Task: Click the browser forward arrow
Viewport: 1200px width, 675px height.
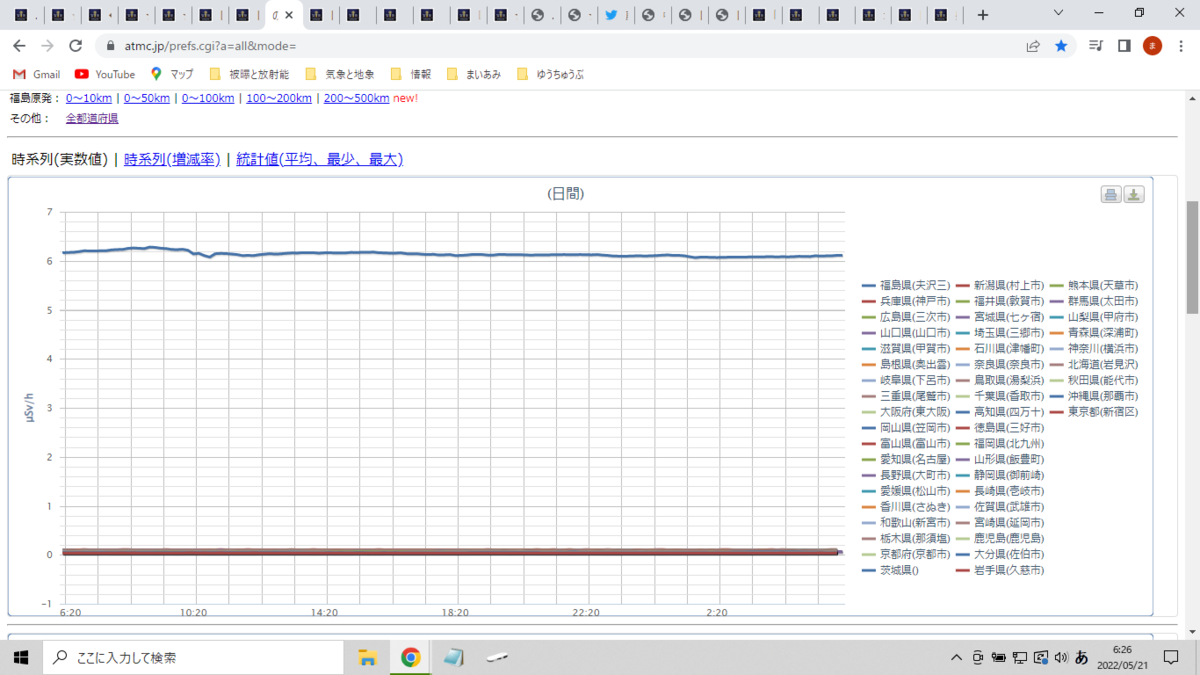Action: pyautogui.click(x=46, y=46)
